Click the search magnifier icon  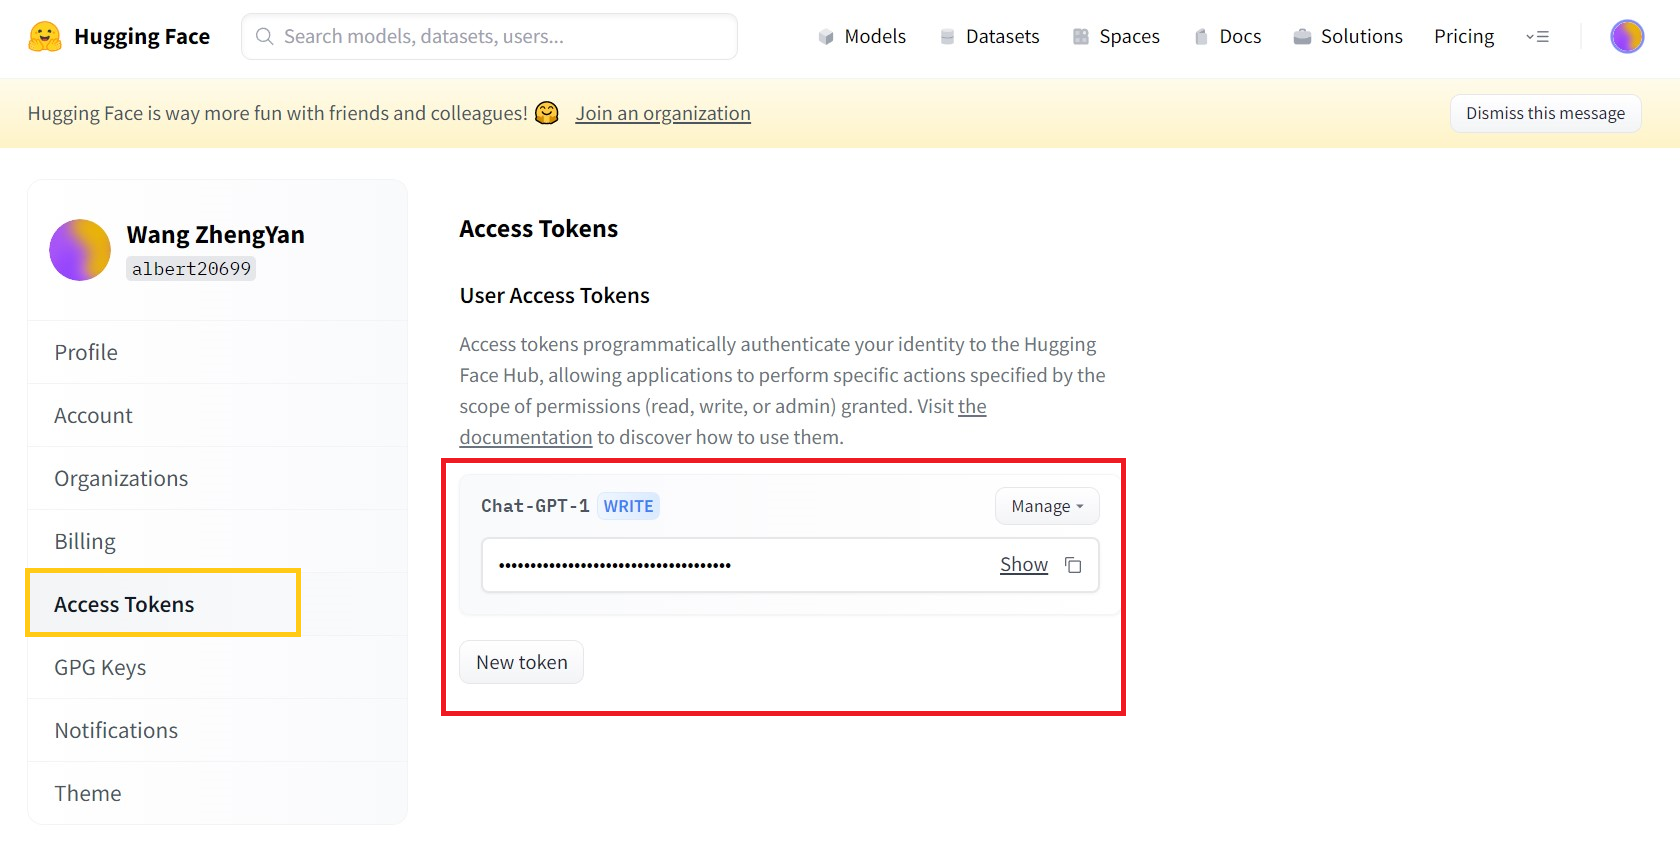[265, 37]
